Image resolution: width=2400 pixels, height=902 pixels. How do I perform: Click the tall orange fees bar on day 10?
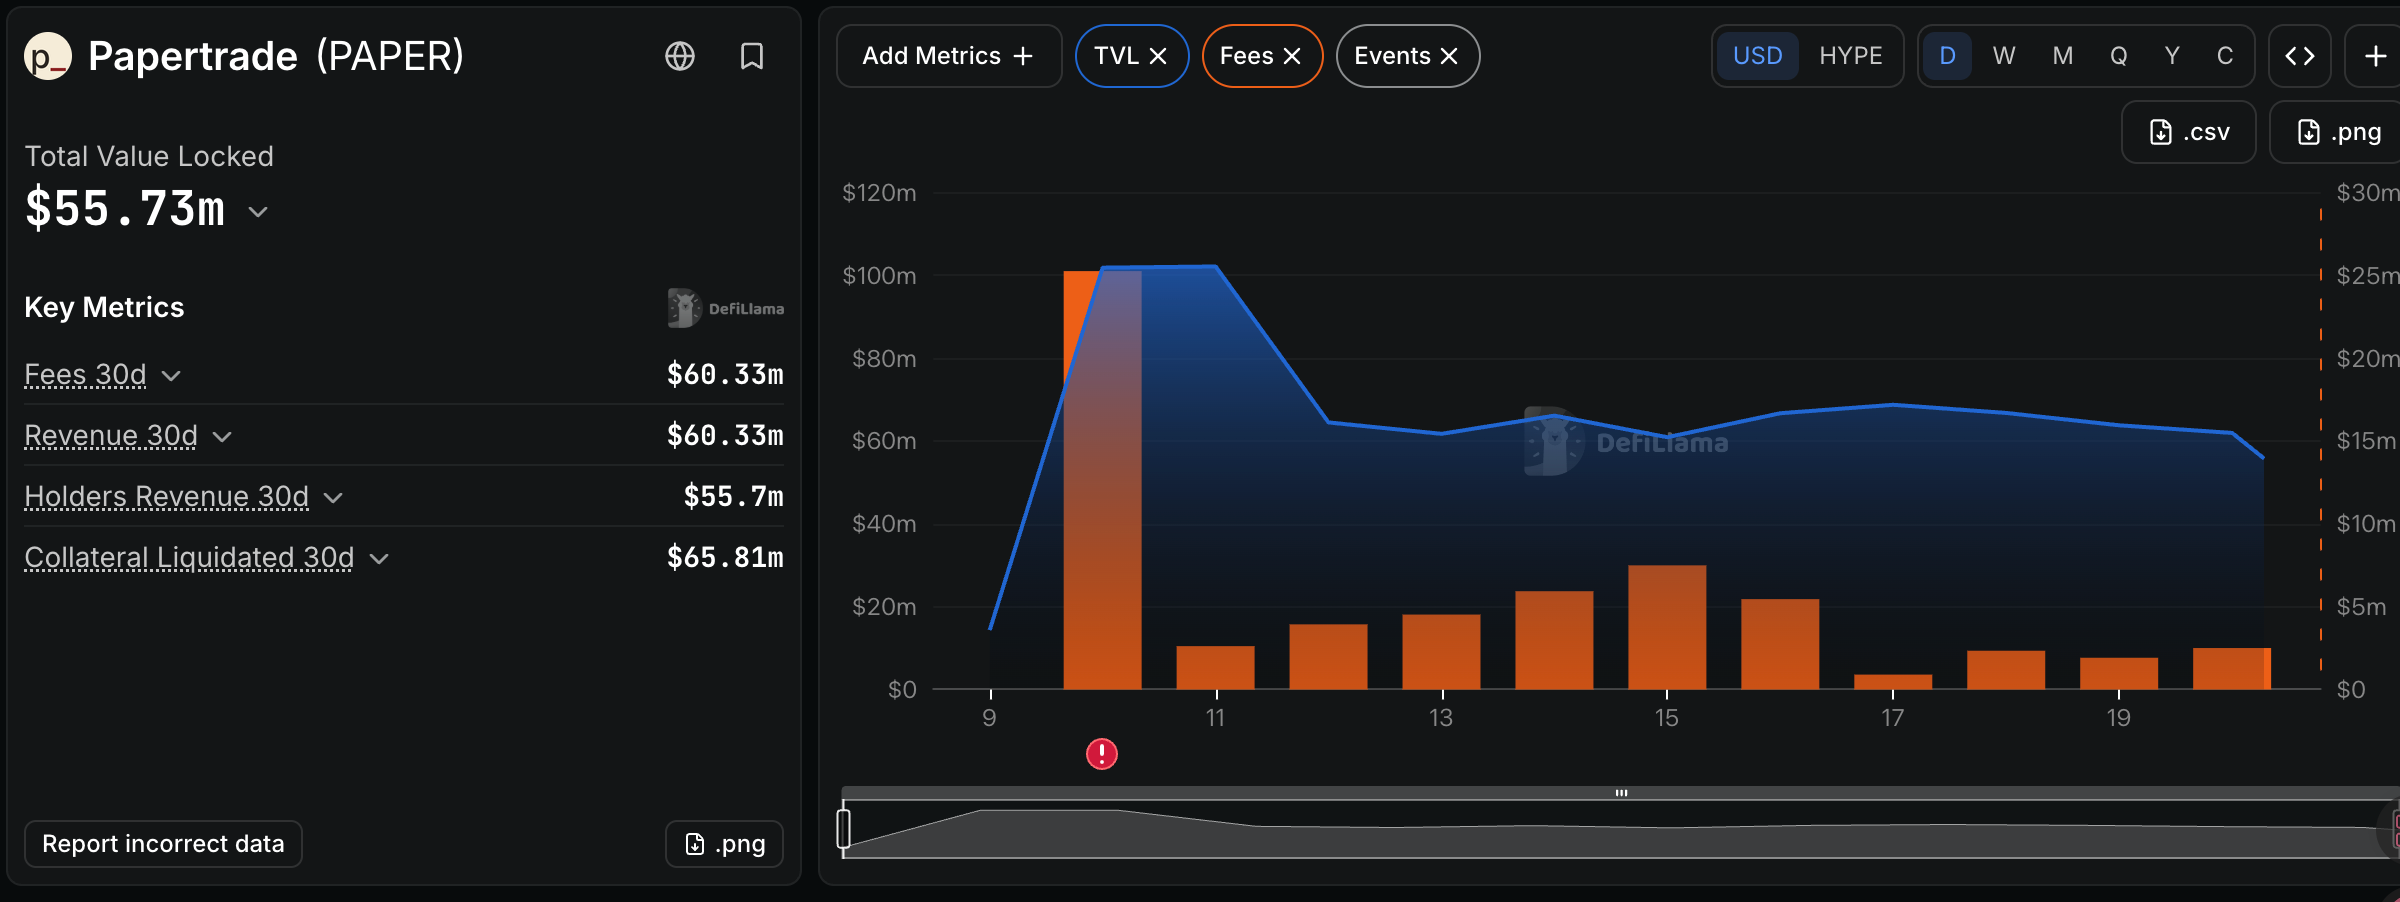1102,480
